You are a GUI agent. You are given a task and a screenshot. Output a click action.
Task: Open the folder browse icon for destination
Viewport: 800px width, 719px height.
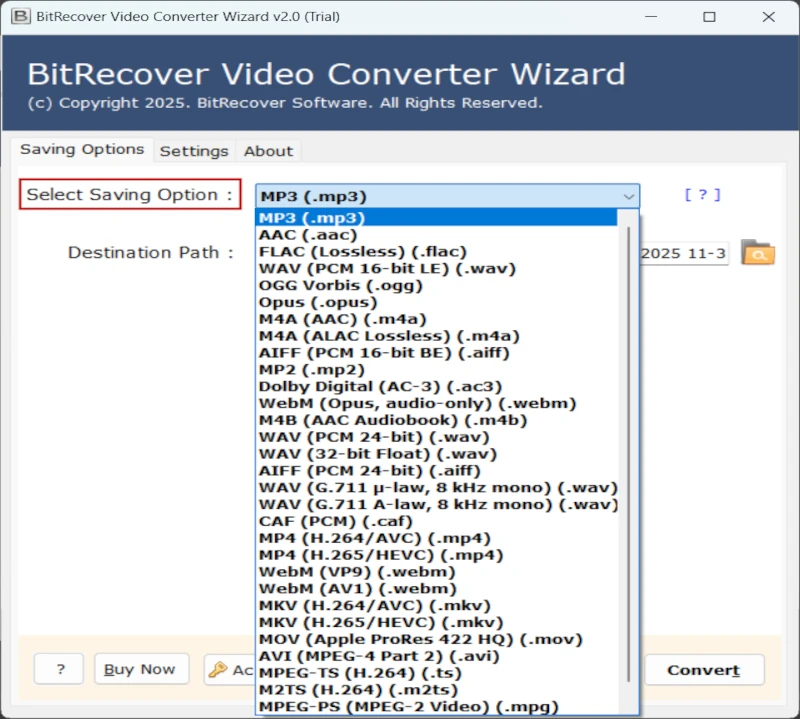[758, 252]
